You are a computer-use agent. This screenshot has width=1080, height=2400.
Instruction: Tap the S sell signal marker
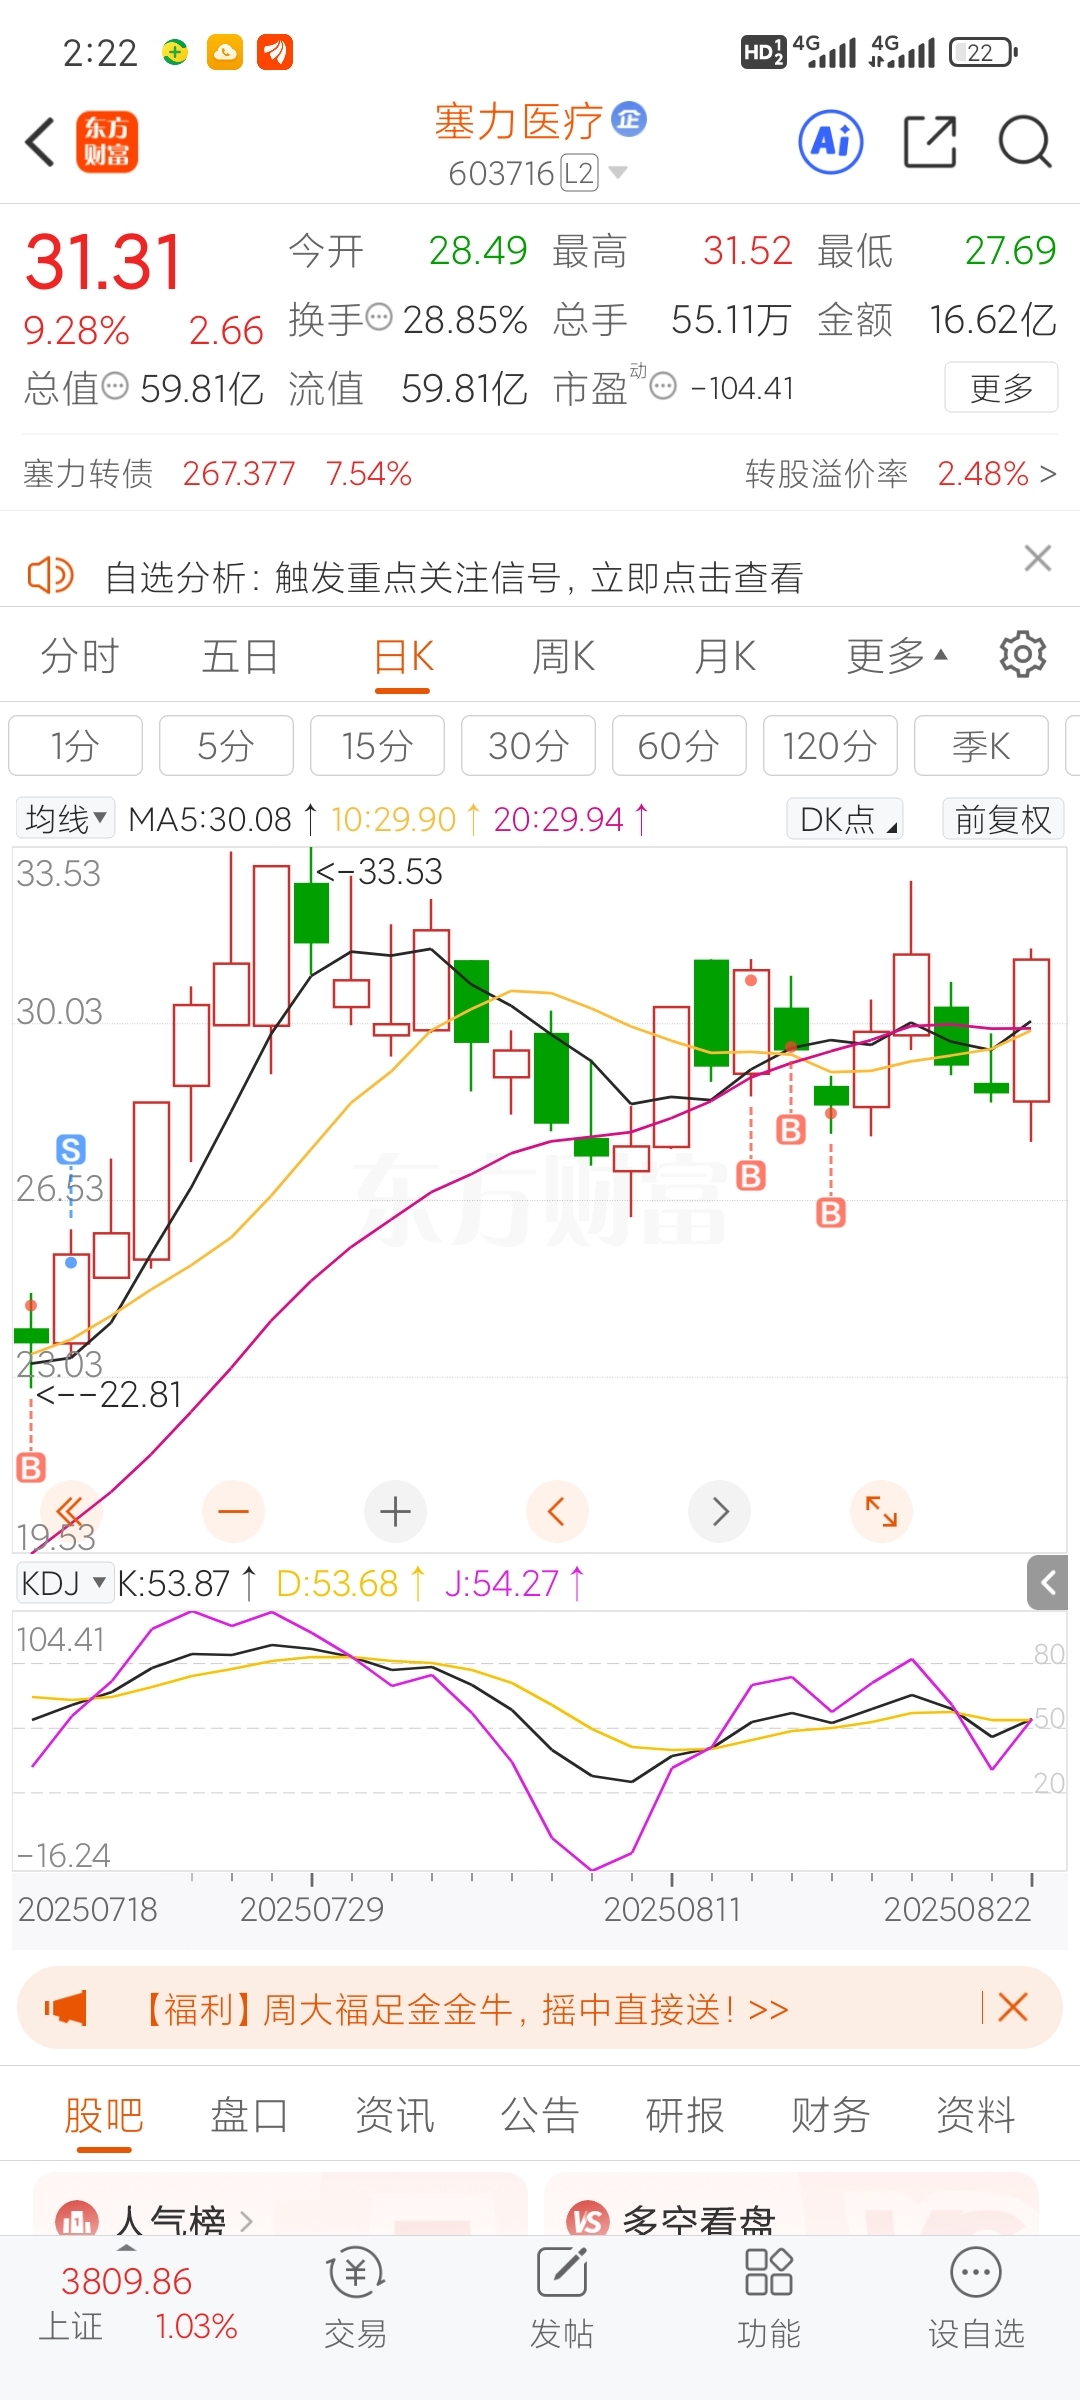pyautogui.click(x=71, y=1150)
